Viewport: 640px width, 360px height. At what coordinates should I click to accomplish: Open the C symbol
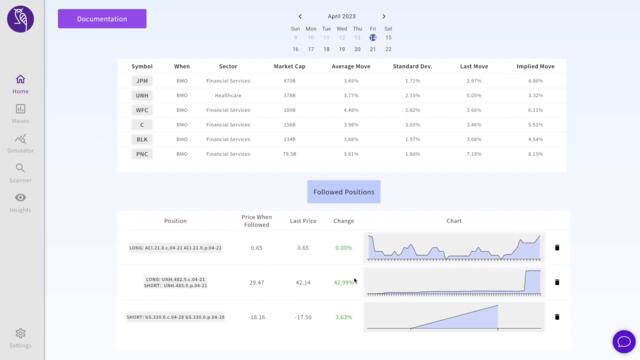point(142,125)
